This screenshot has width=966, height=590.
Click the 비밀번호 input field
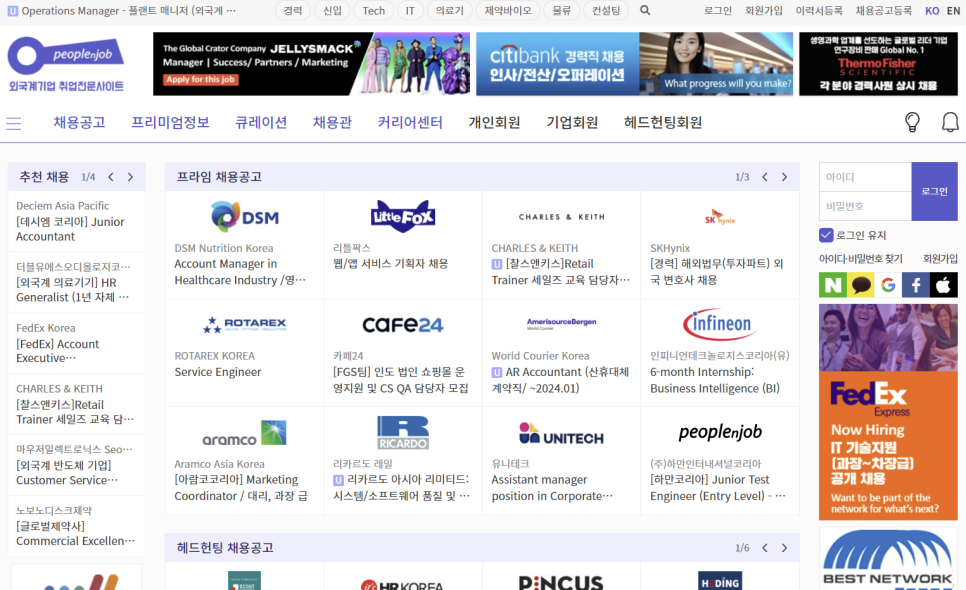tap(865, 206)
